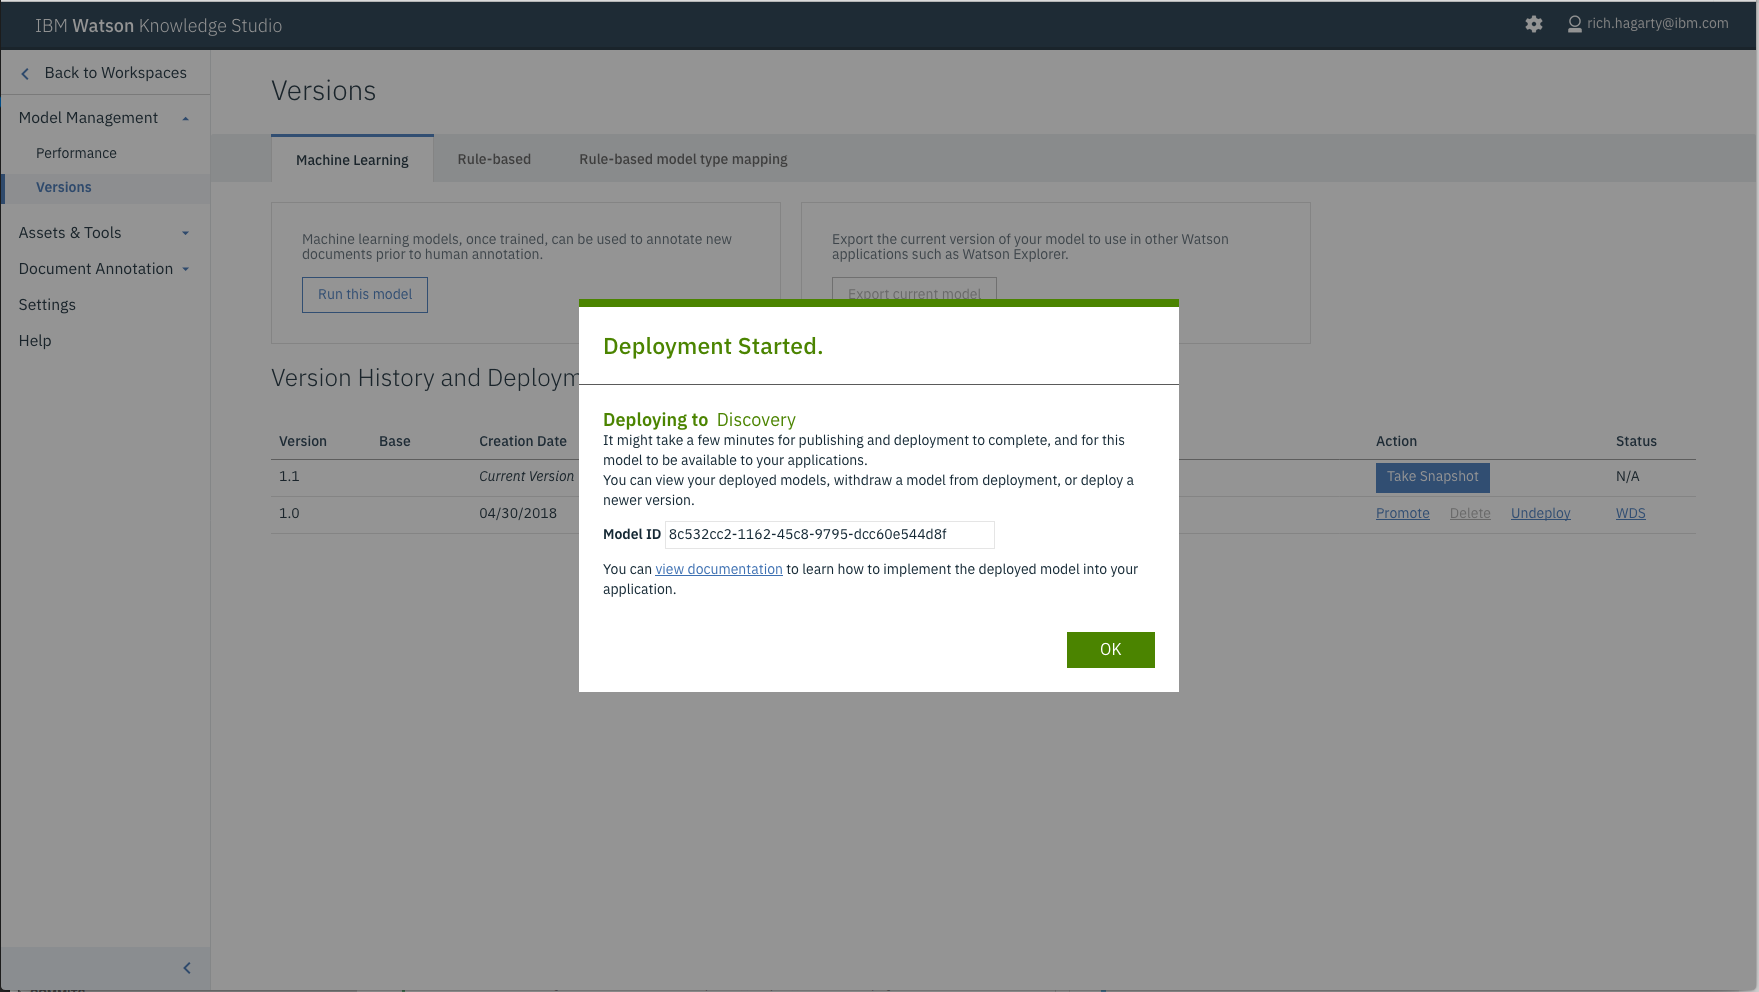Viewport: 1759px width, 992px height.
Task: Click Delete for version 1.0
Action: tap(1470, 513)
